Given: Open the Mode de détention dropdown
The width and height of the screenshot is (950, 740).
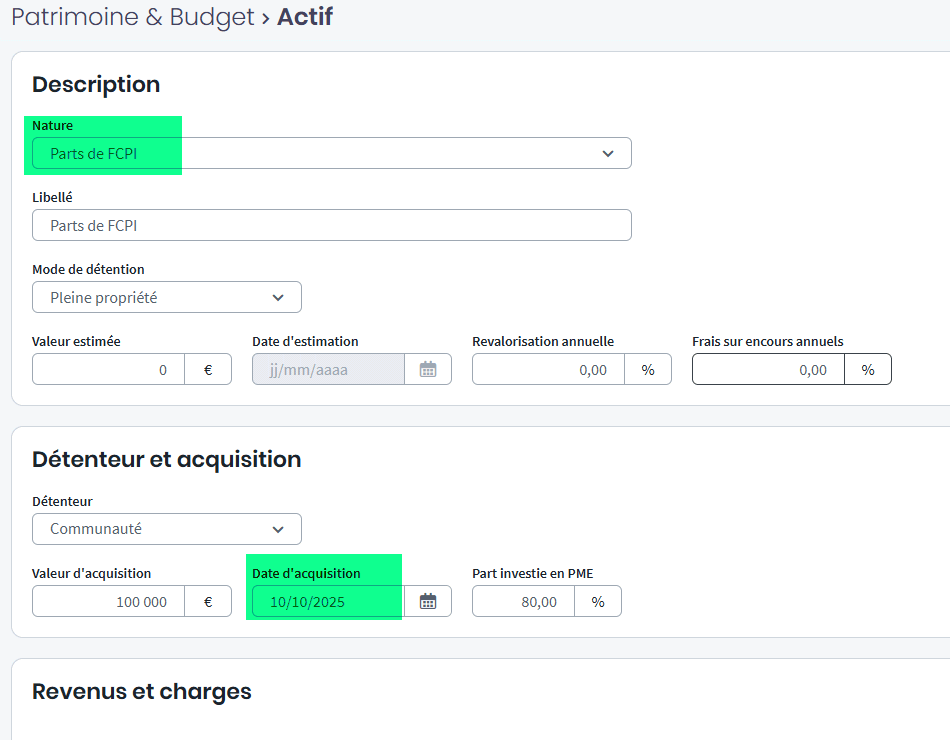Looking at the screenshot, I should tap(166, 297).
